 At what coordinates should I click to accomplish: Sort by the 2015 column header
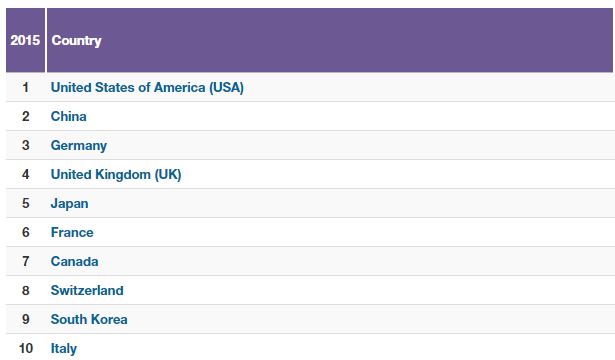click(25, 40)
